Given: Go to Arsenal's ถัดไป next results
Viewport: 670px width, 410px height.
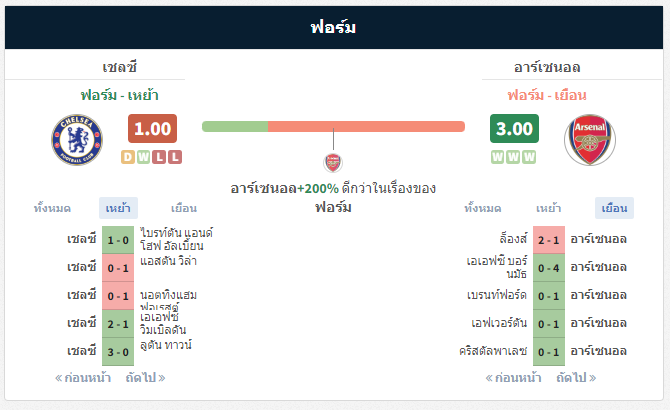Looking at the screenshot, I should point(576,378).
